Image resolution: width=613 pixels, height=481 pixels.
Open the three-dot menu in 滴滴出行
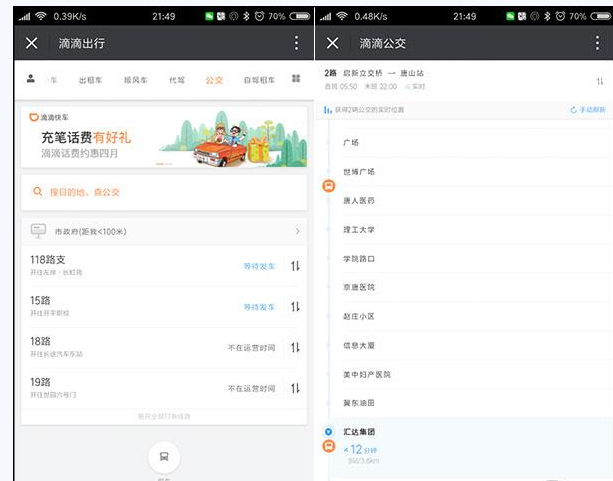[x=296, y=43]
